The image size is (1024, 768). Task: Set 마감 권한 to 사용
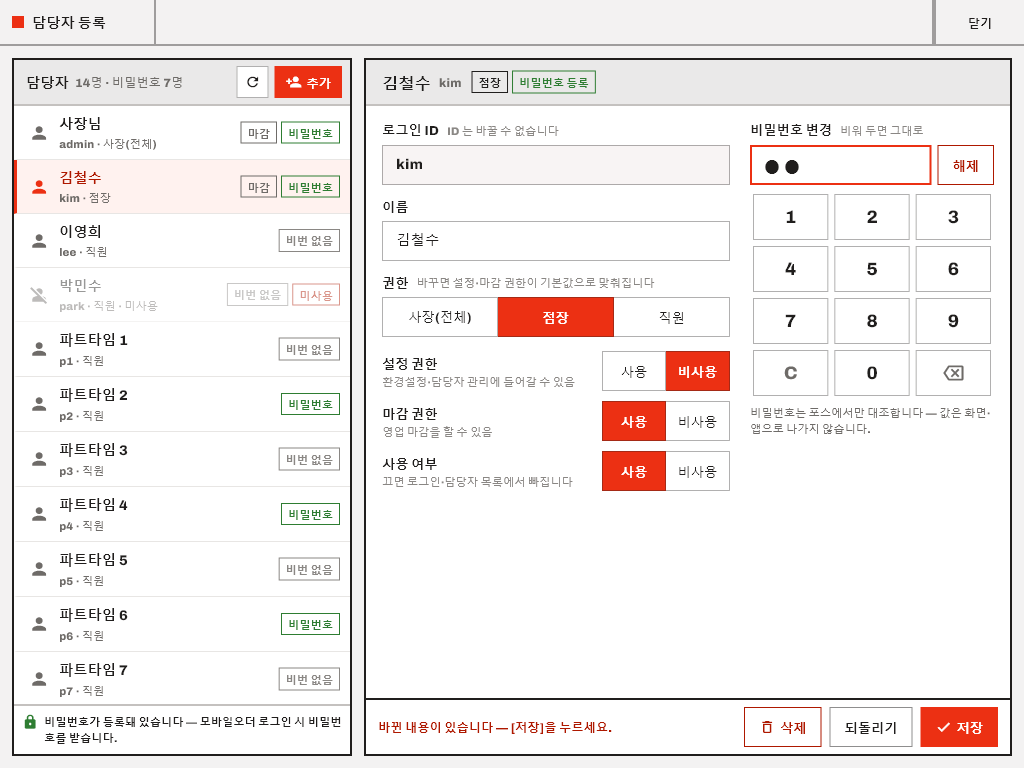pos(633,421)
